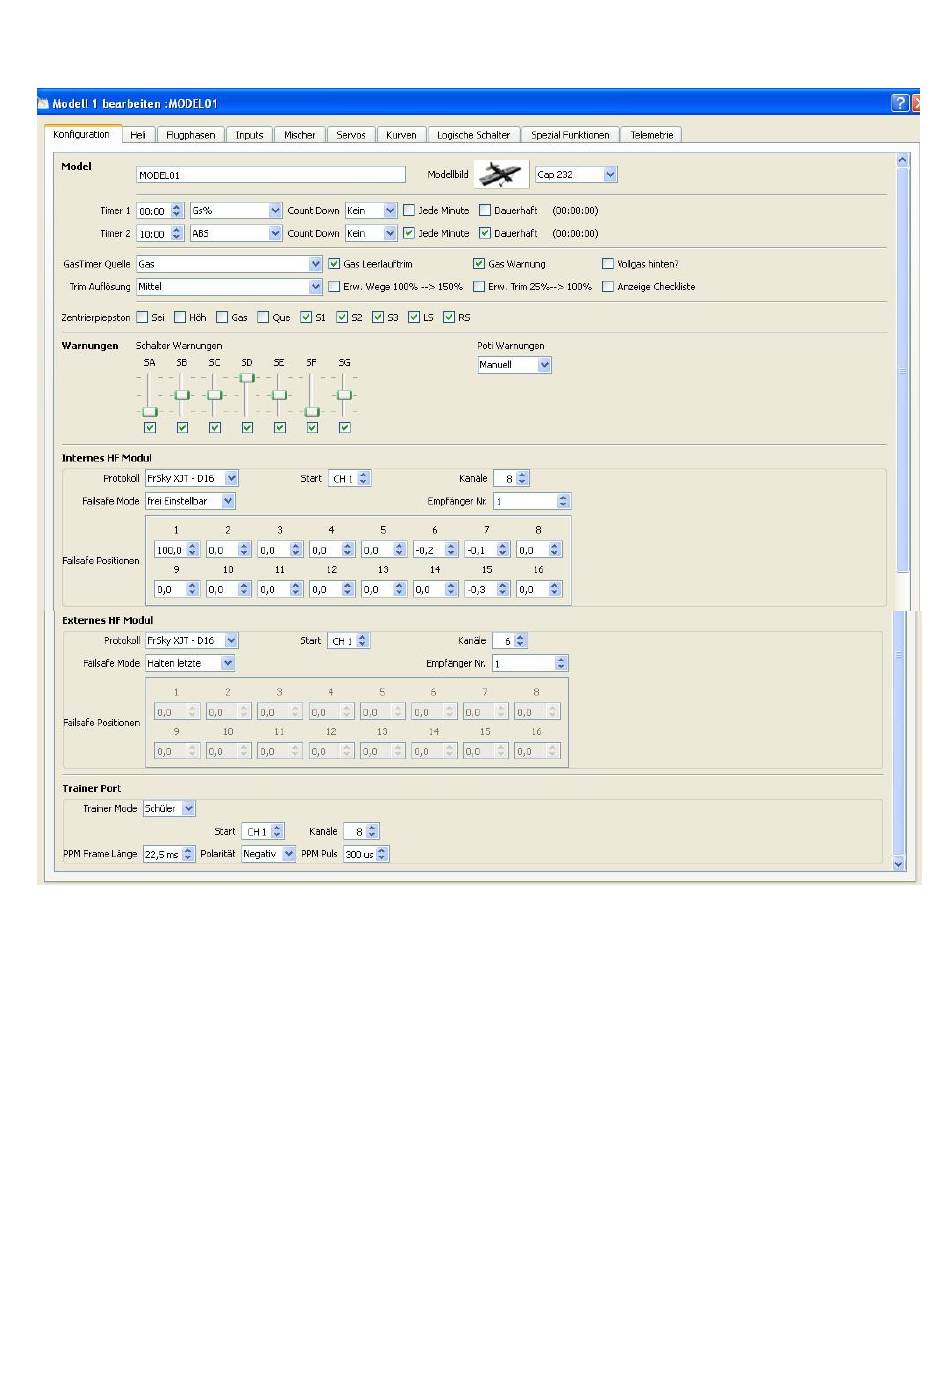Screen dimensions: 950x1398
Task: Open the Externes HF Modul Protokoll dropdown
Action: point(192,641)
